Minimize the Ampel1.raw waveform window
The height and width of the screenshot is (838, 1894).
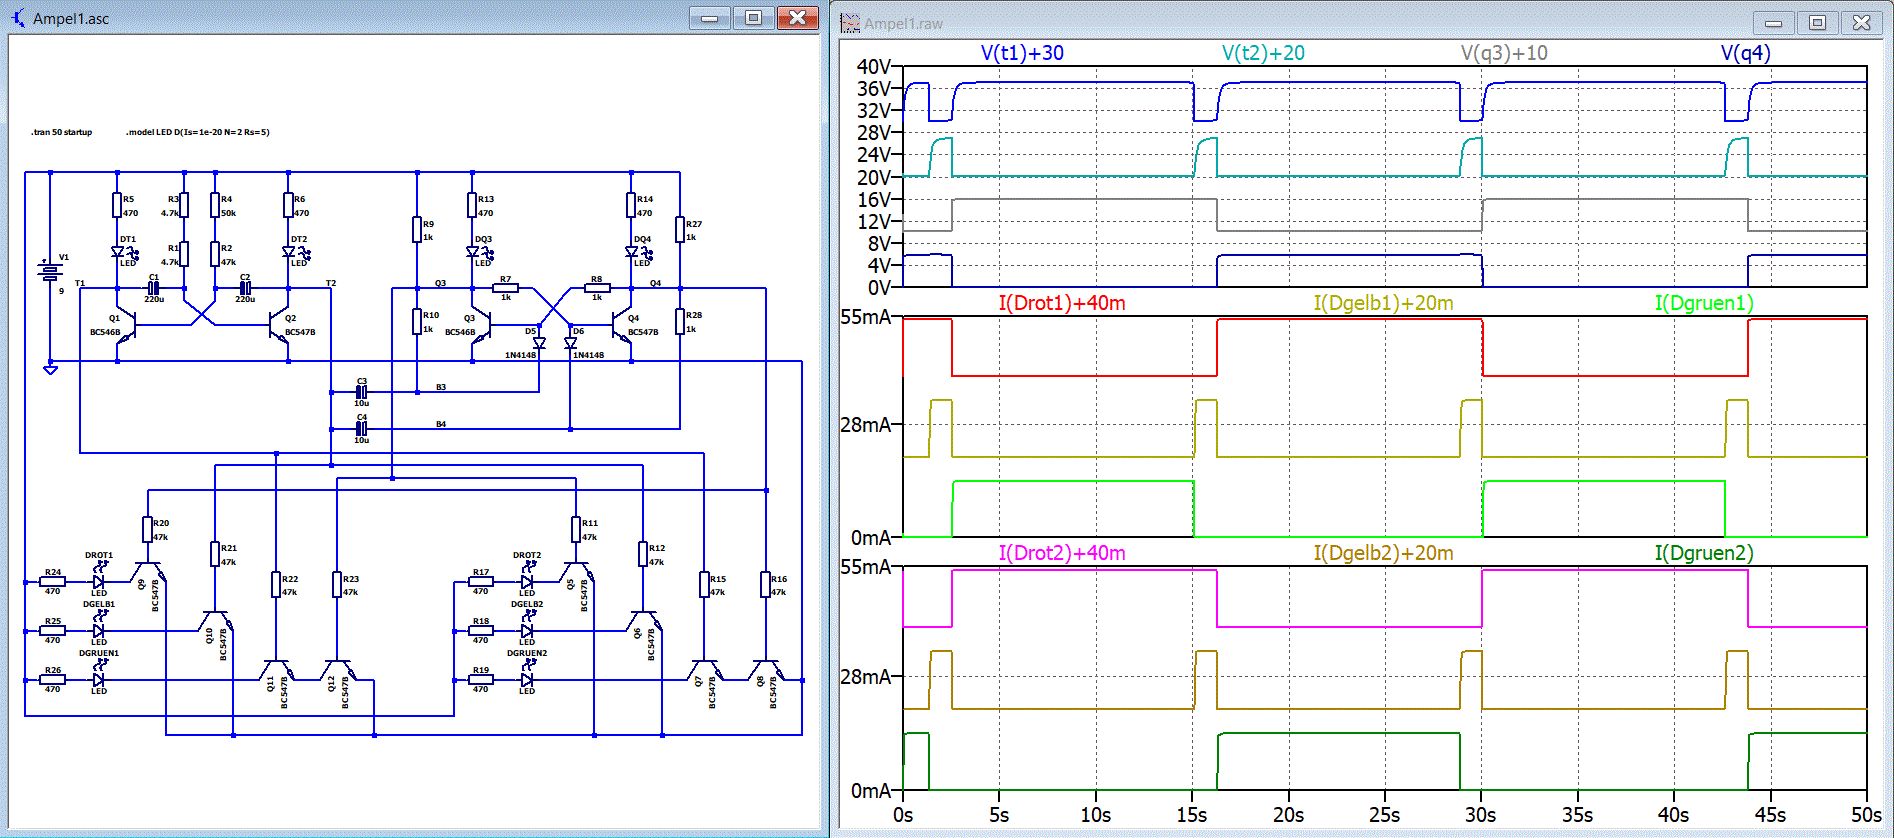coord(1774,22)
